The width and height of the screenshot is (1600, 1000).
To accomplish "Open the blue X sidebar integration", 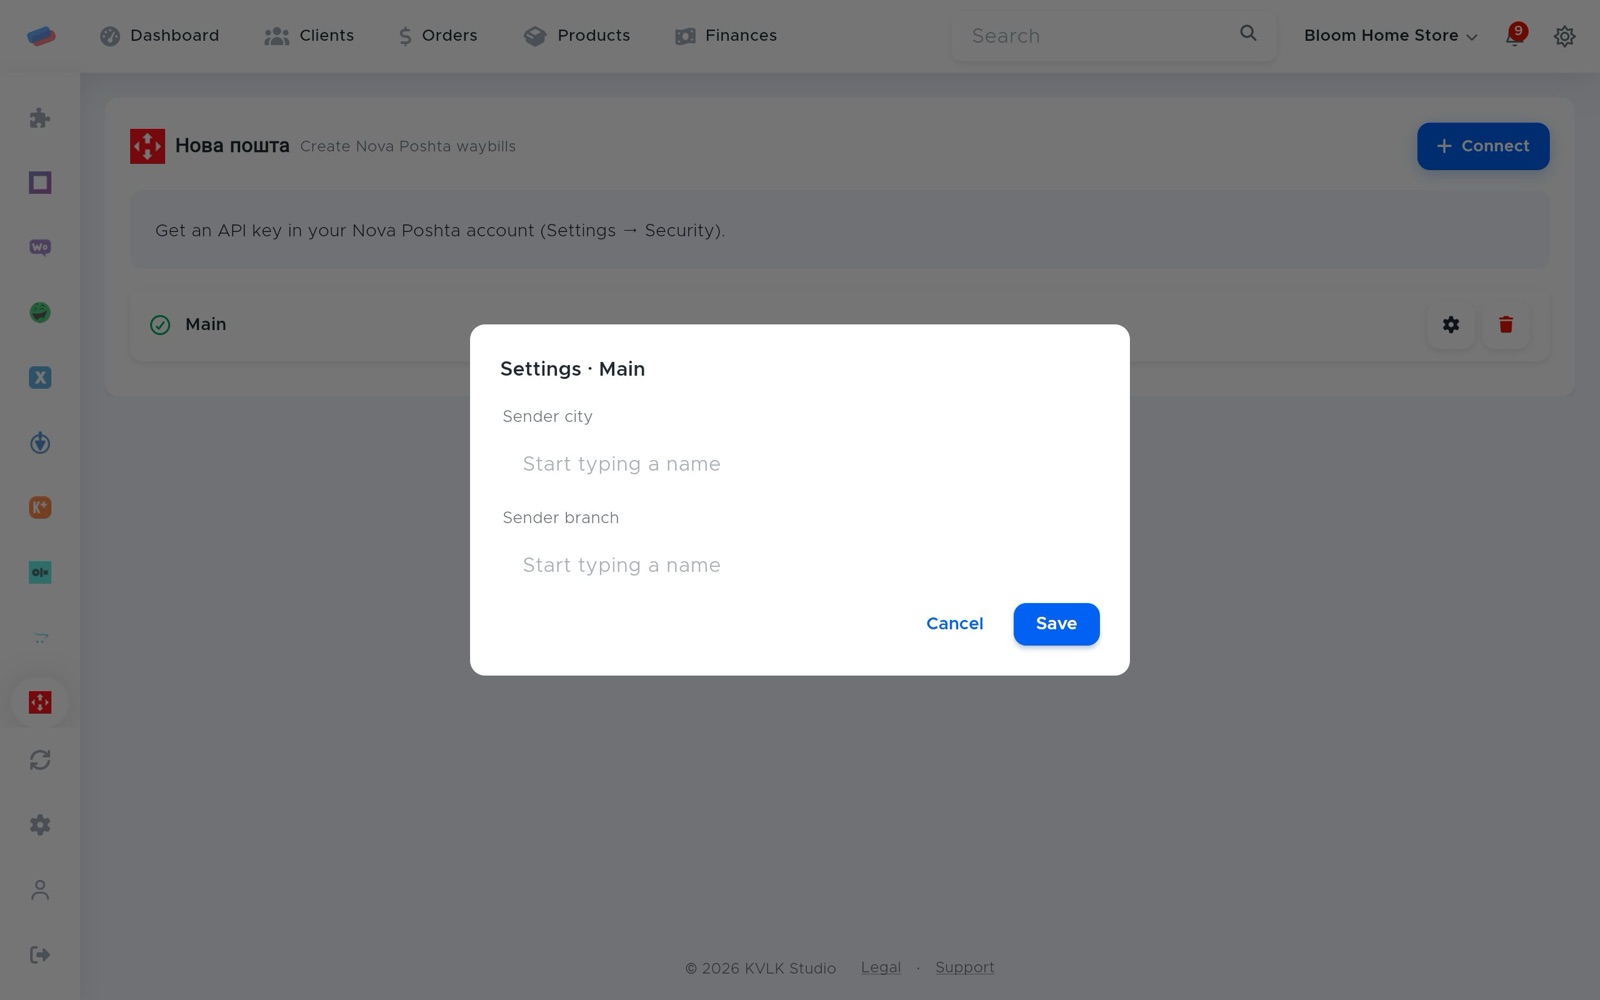I will coord(40,378).
